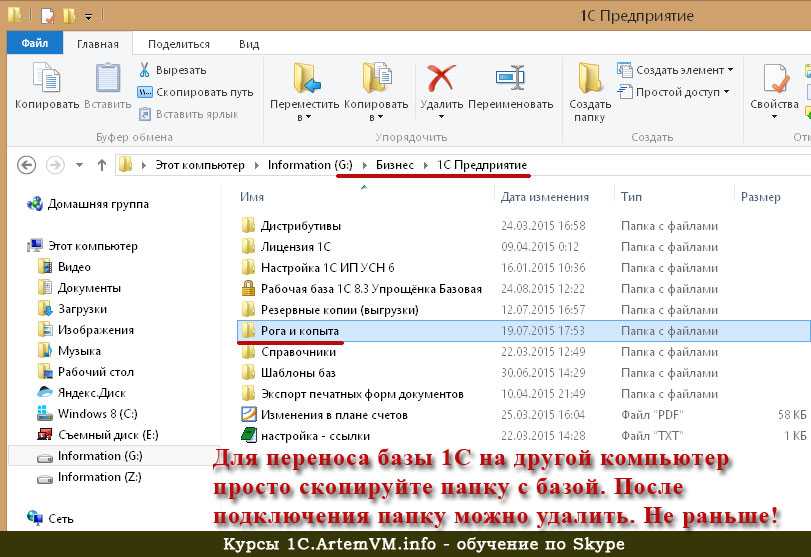This screenshot has width=811, height=557.
Task: Click Этот компьютер in the address bar
Action: click(x=200, y=165)
